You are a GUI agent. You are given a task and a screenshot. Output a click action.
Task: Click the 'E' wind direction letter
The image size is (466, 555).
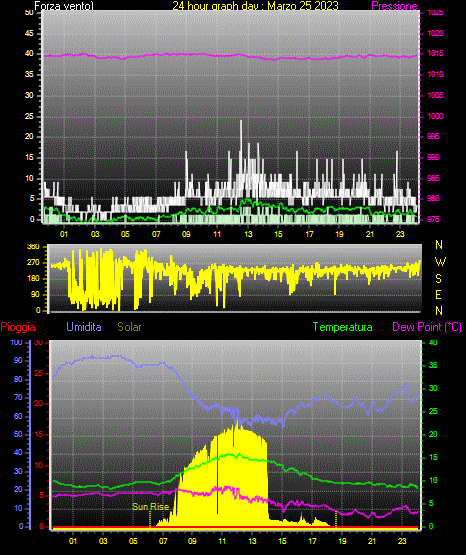click(x=438, y=294)
